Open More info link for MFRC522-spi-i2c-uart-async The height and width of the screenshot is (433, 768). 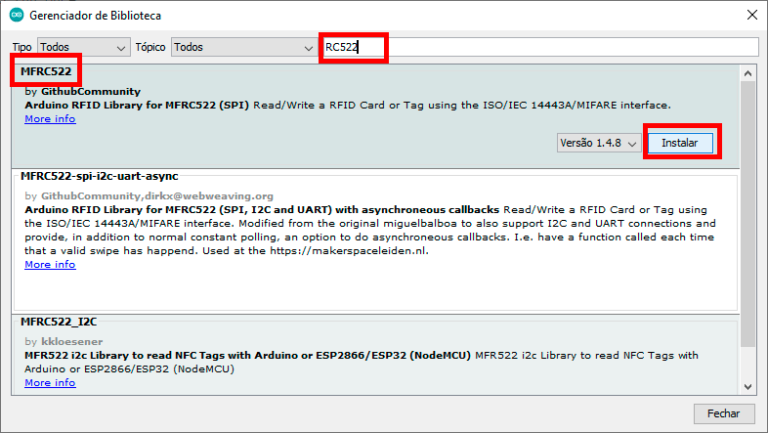point(50,265)
